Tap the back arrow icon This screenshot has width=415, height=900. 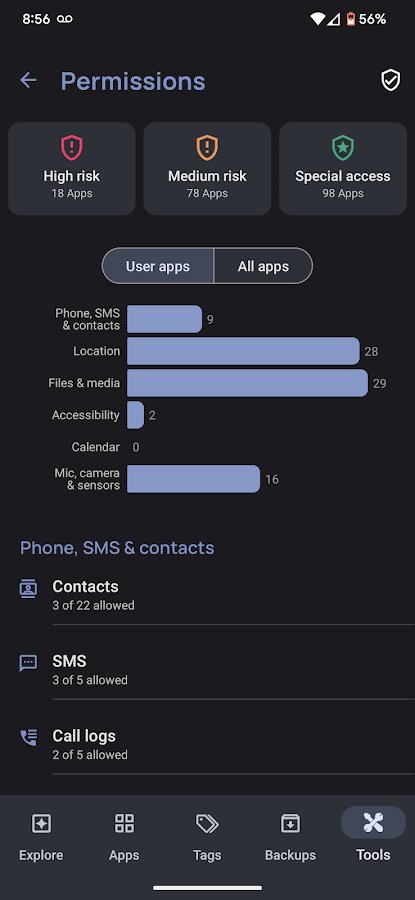[x=28, y=81]
